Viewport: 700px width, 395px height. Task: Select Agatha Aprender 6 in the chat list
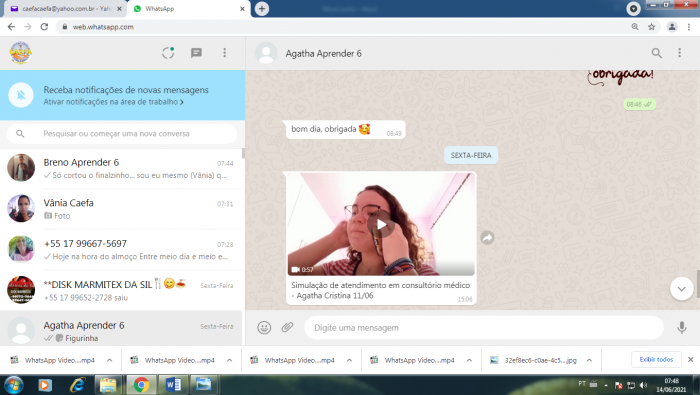click(x=121, y=328)
